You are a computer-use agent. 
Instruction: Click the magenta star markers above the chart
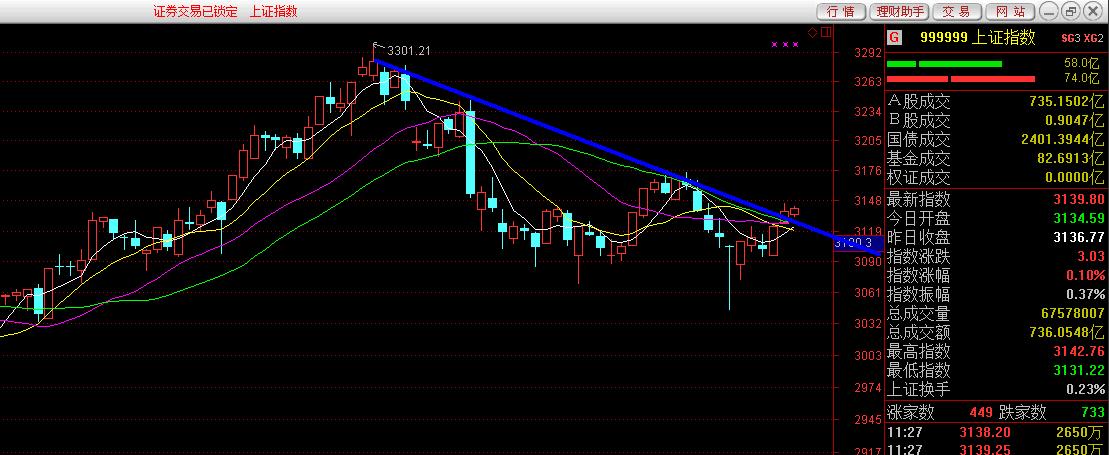tap(784, 45)
